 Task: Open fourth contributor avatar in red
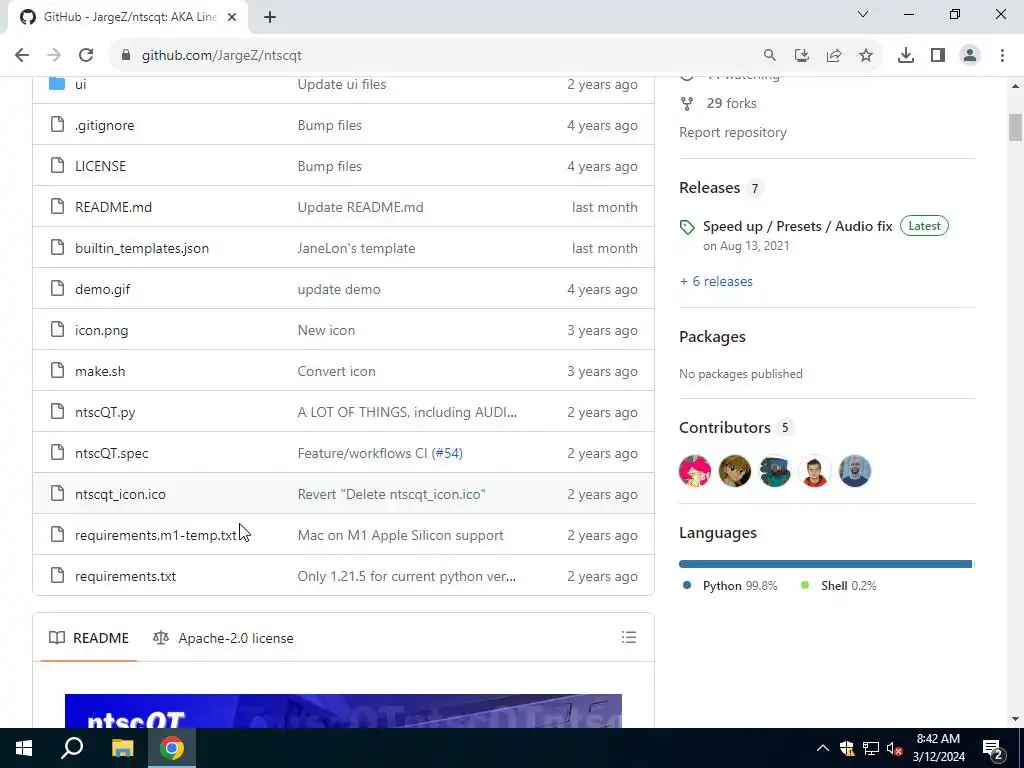point(814,471)
